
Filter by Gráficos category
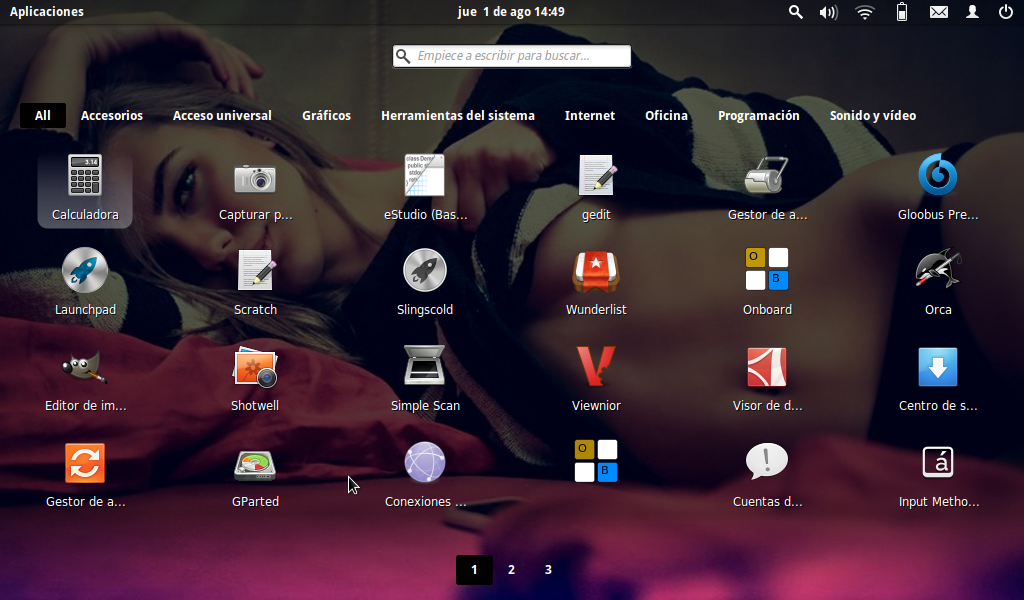(327, 116)
